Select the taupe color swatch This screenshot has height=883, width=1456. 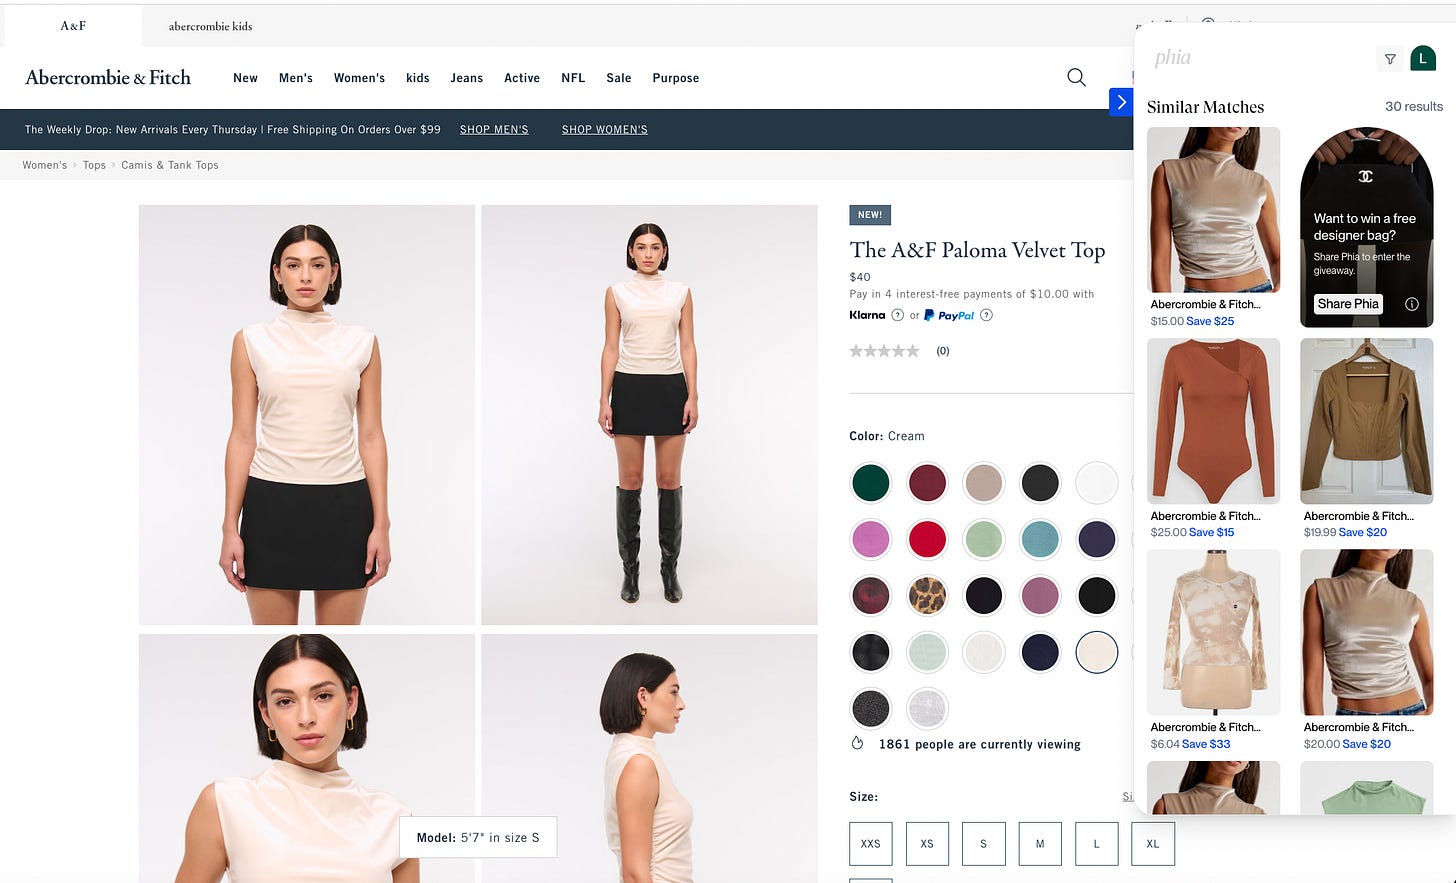tap(983, 483)
